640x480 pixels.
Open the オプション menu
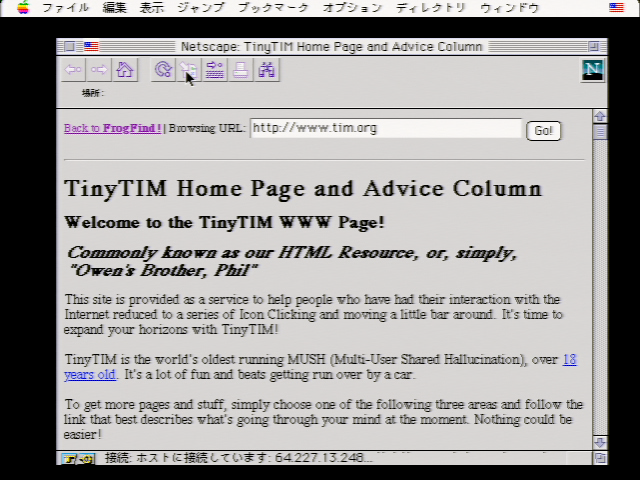pos(352,8)
